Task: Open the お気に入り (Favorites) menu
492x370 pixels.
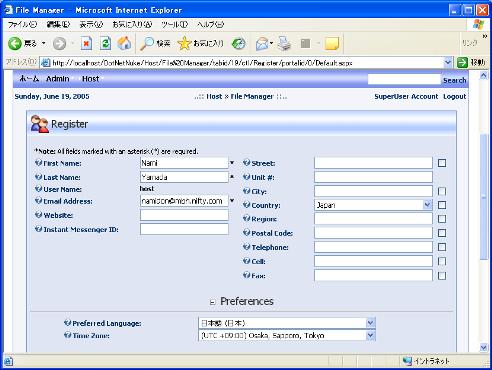Action: (x=132, y=24)
